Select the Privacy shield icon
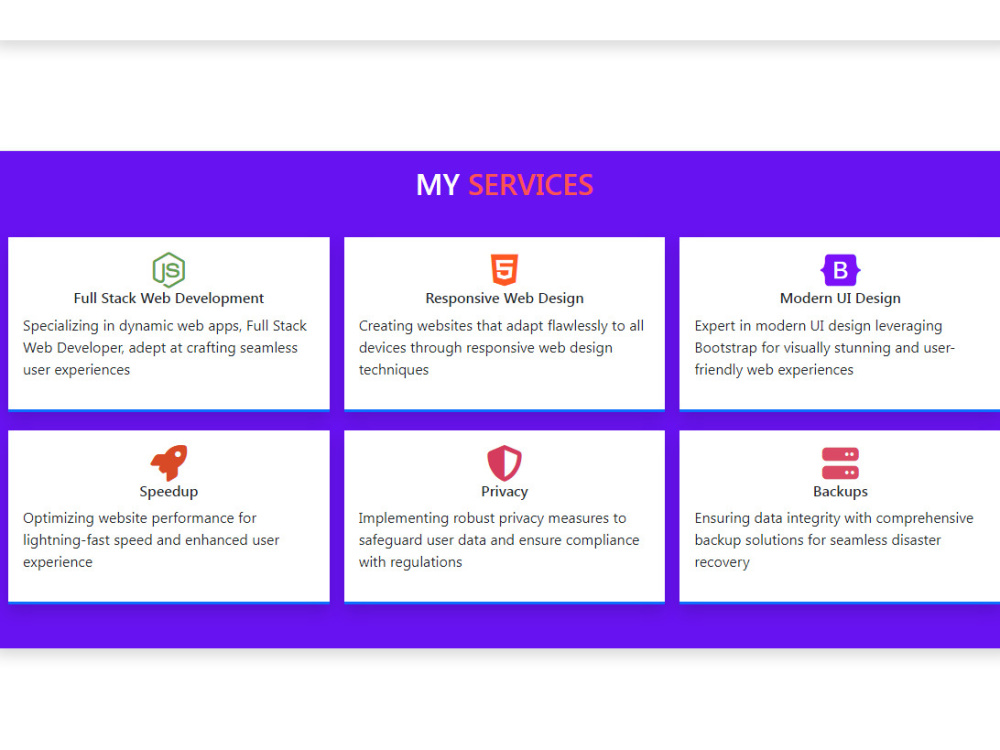This screenshot has width=1000, height=750. 504,461
